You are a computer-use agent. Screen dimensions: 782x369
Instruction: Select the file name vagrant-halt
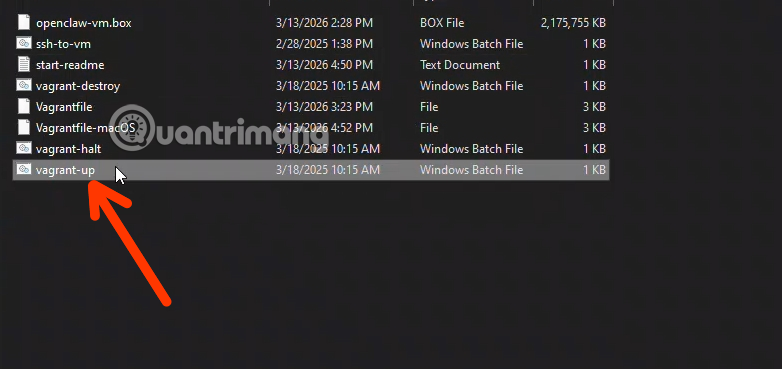[x=69, y=149]
